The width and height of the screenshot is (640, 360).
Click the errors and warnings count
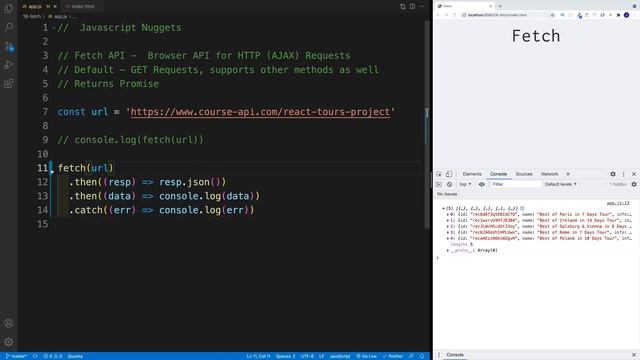[53, 356]
